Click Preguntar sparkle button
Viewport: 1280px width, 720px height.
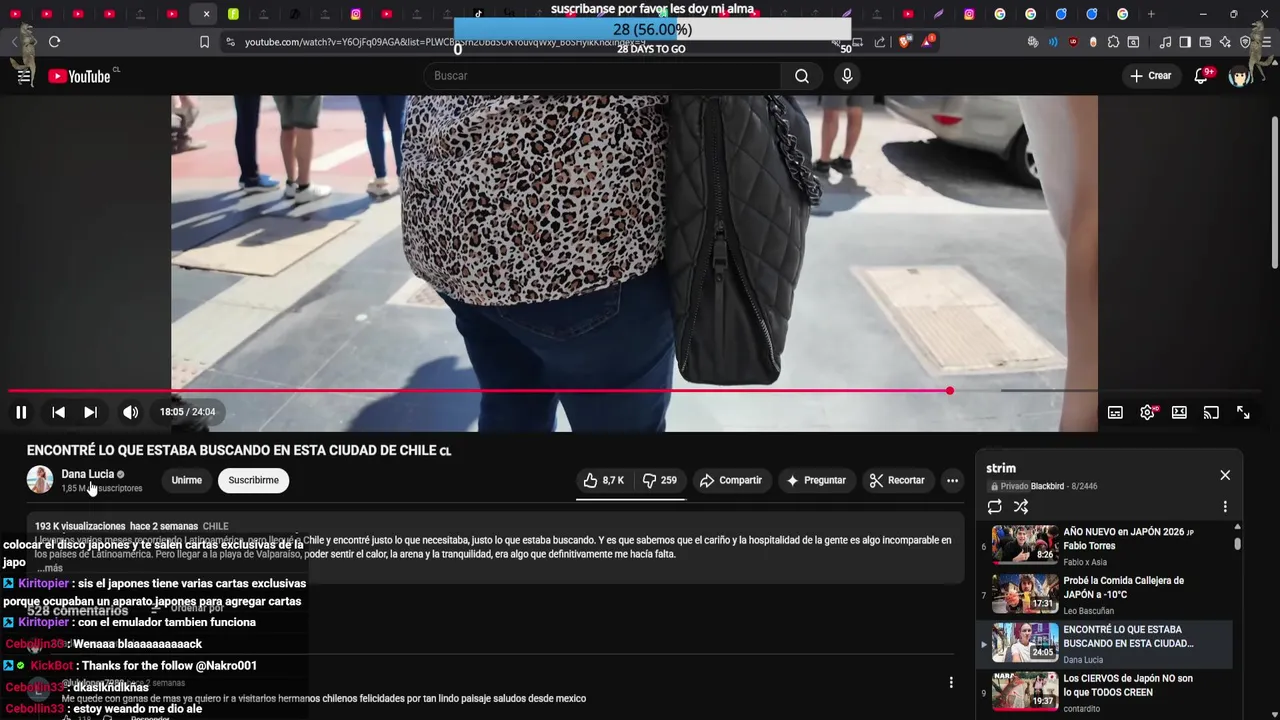tap(816, 480)
